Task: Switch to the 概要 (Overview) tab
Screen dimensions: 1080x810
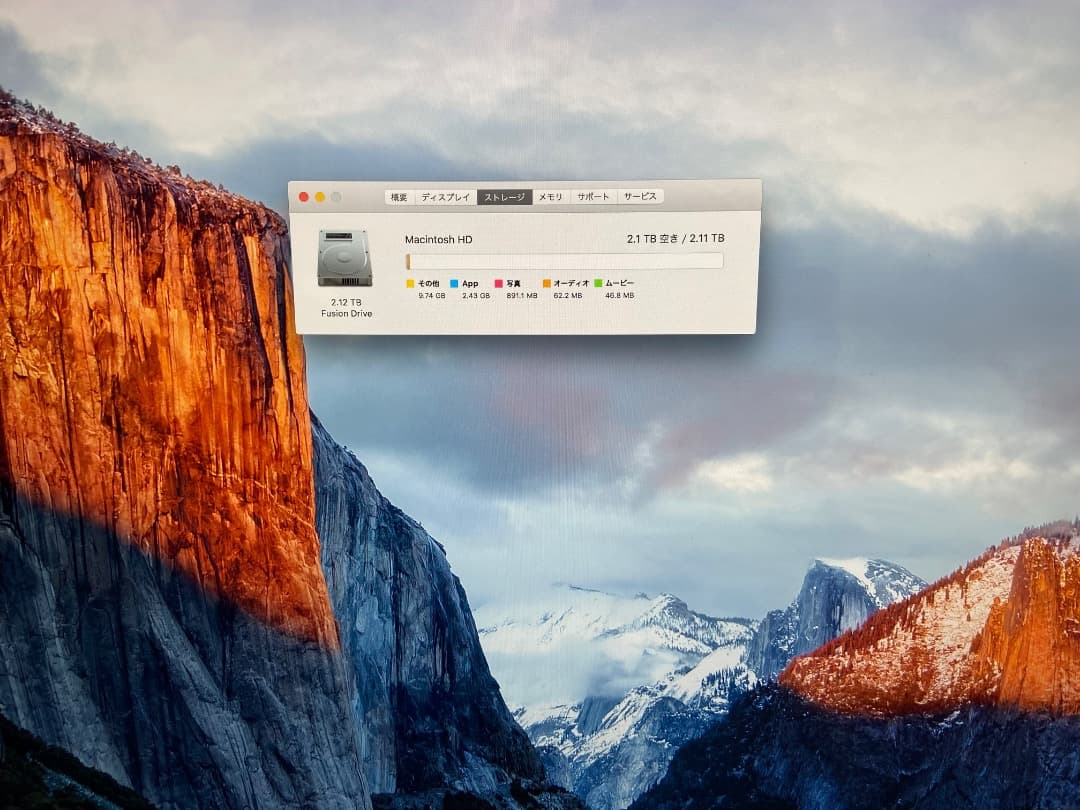Action: tap(399, 197)
